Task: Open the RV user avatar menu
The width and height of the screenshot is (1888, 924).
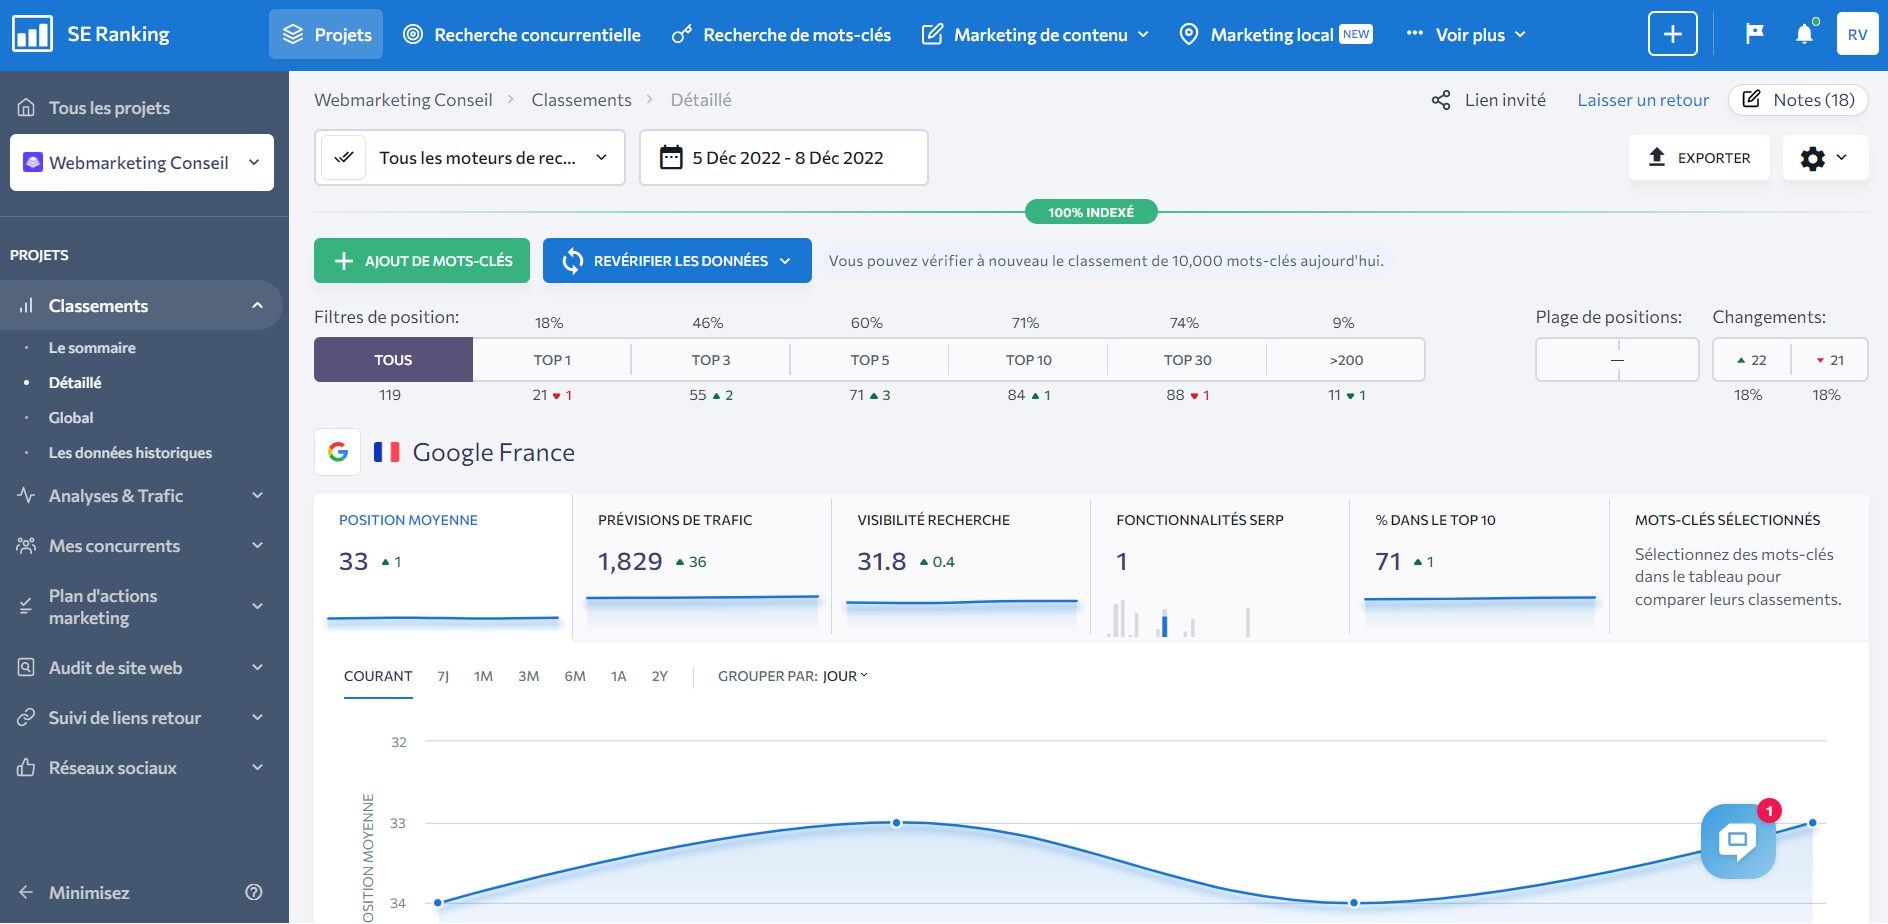Action: (x=1857, y=34)
